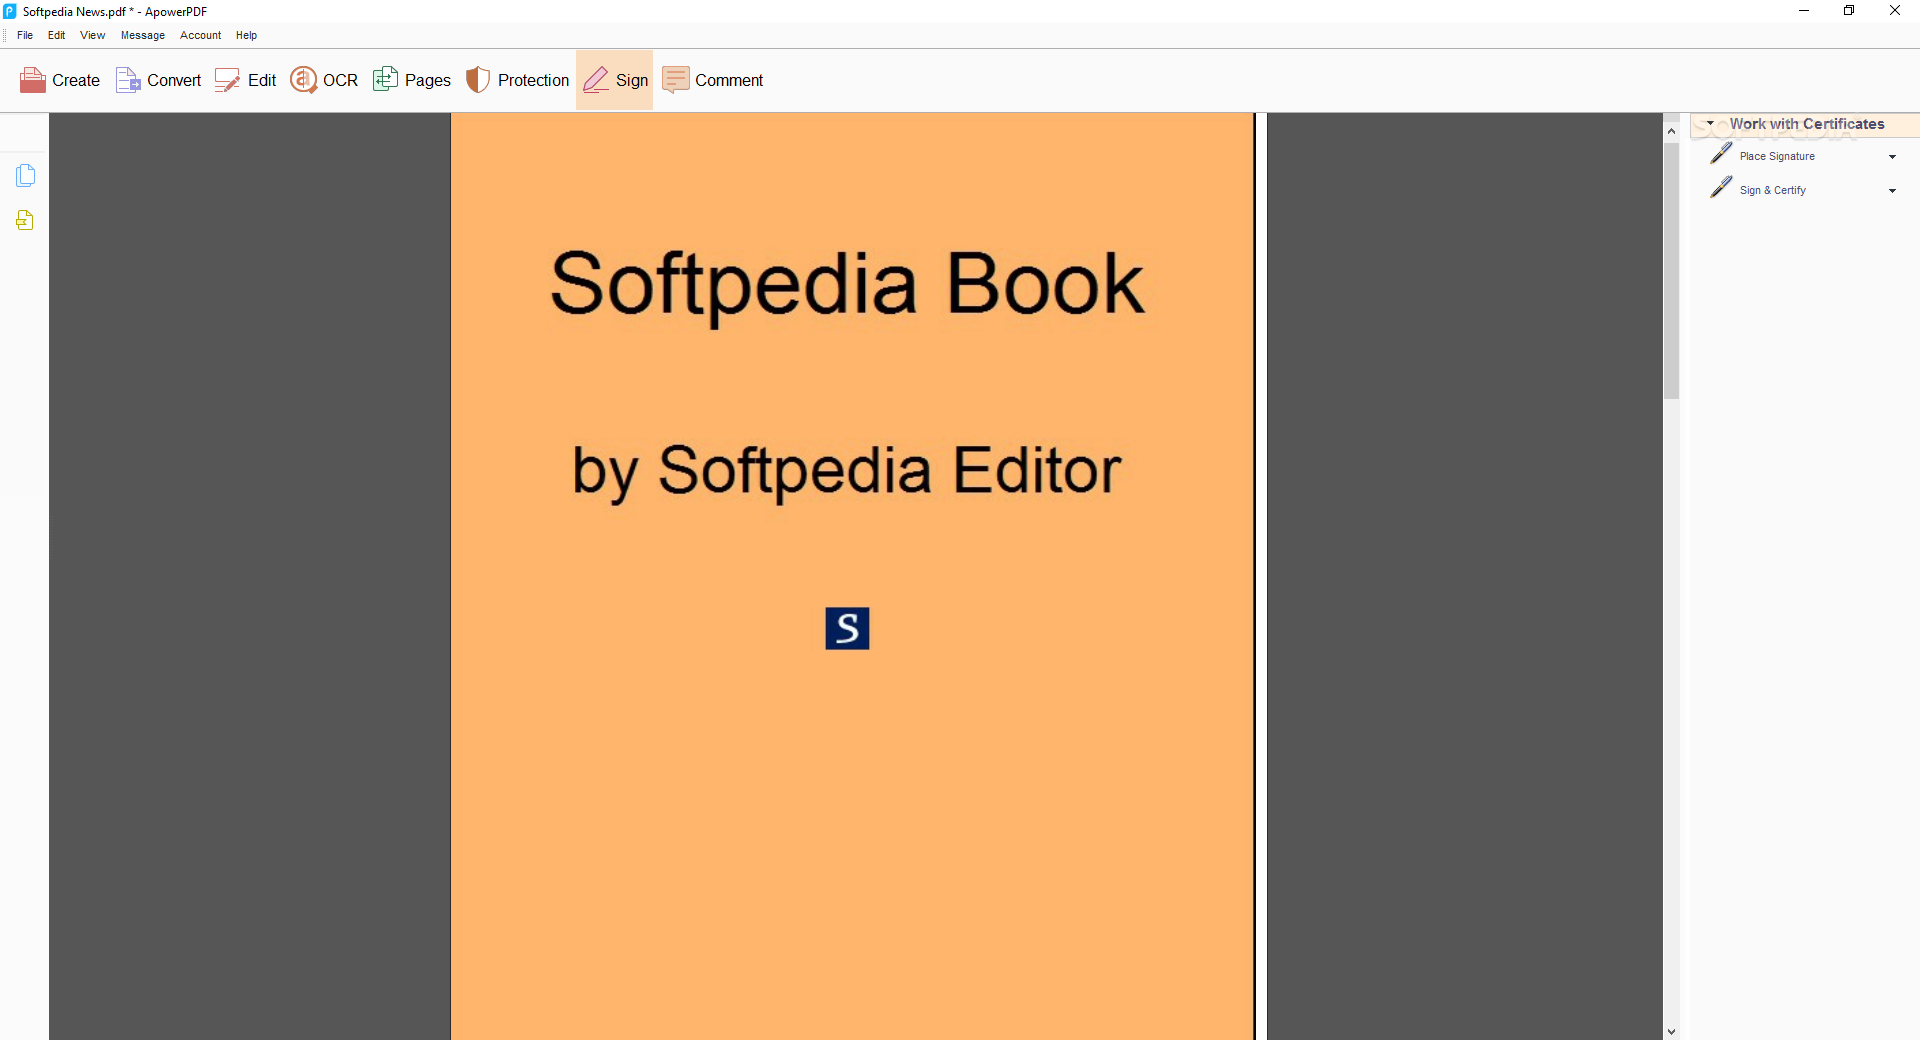This screenshot has height=1040, width=1920.
Task: Show page thumbnails sidebar panel
Action: click(x=25, y=175)
